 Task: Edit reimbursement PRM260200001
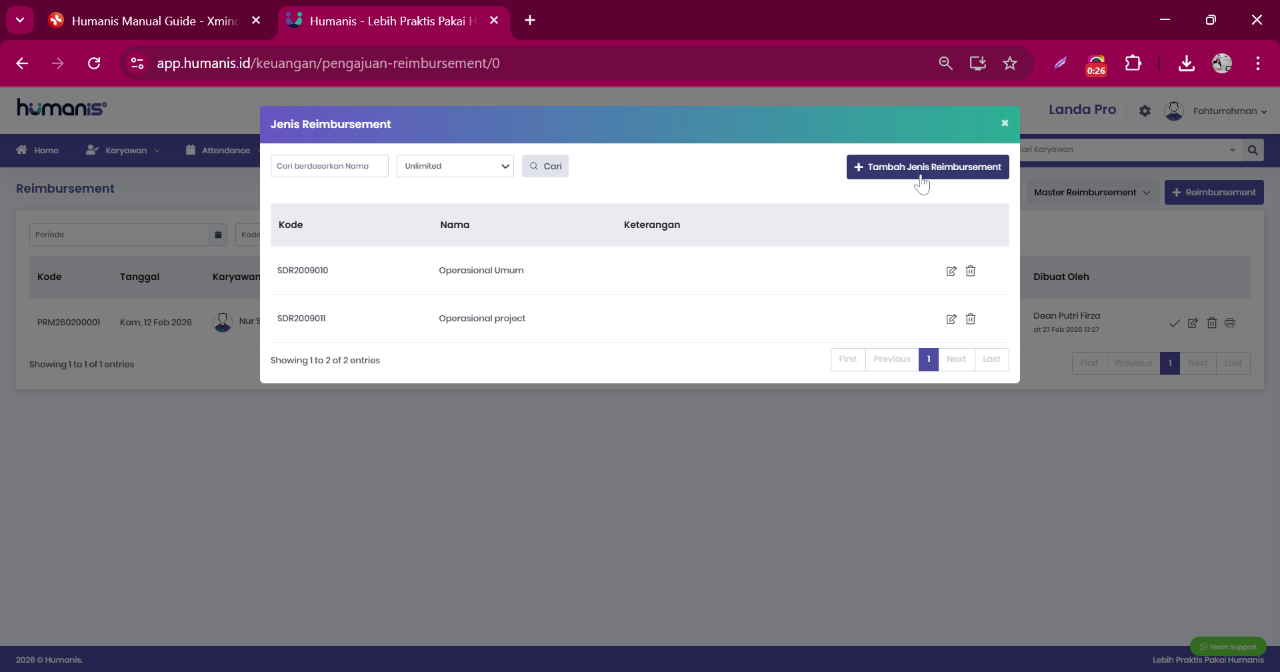pos(1193,323)
